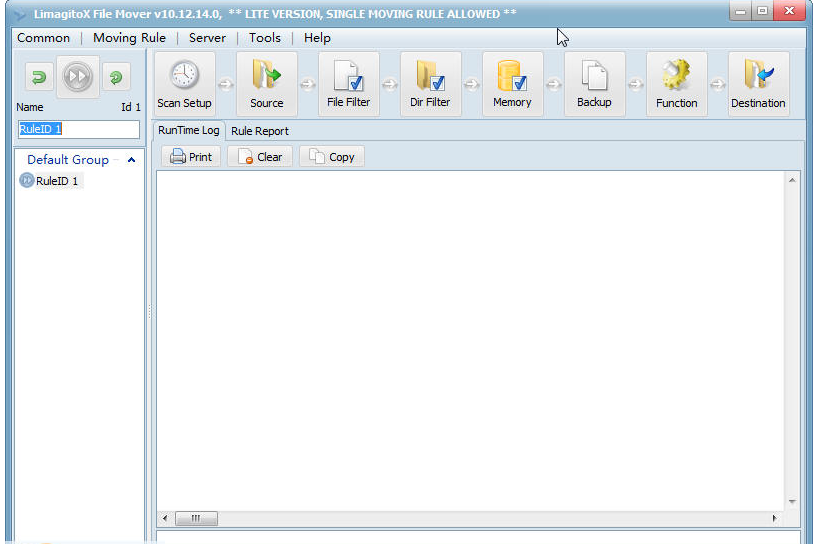Open the Scan Setup step

point(185,83)
